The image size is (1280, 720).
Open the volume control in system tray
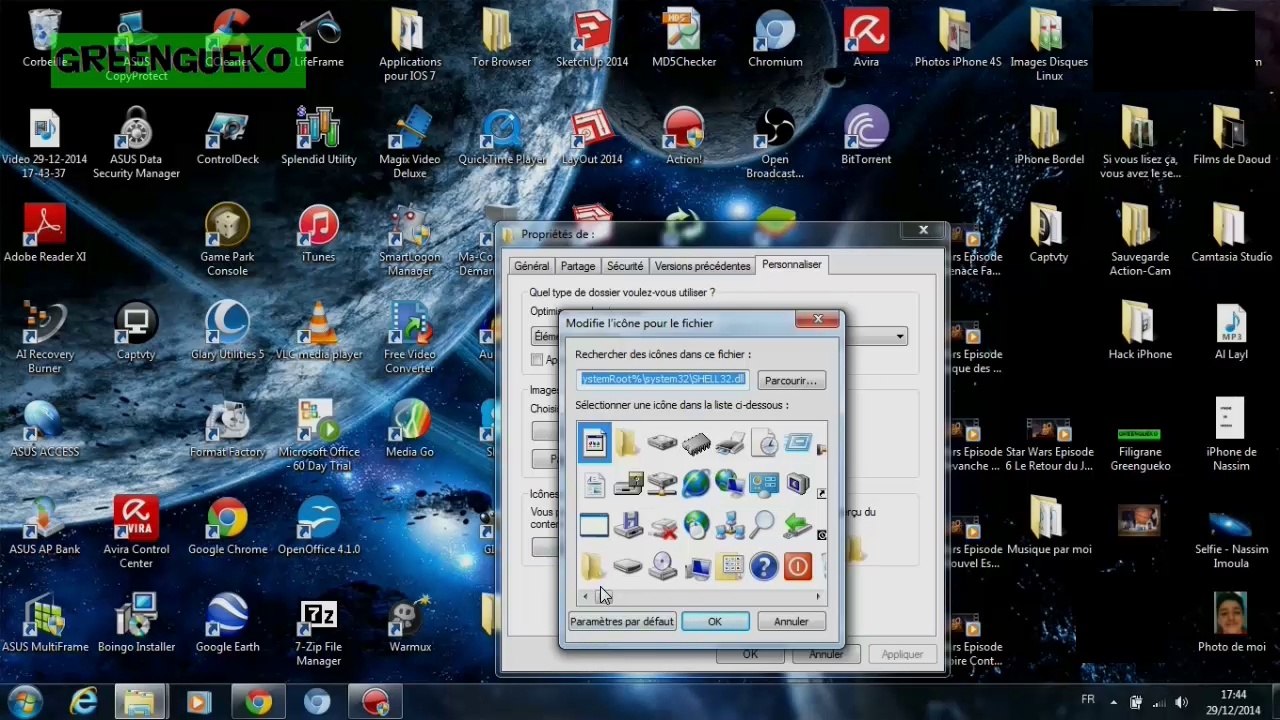pos(1182,702)
